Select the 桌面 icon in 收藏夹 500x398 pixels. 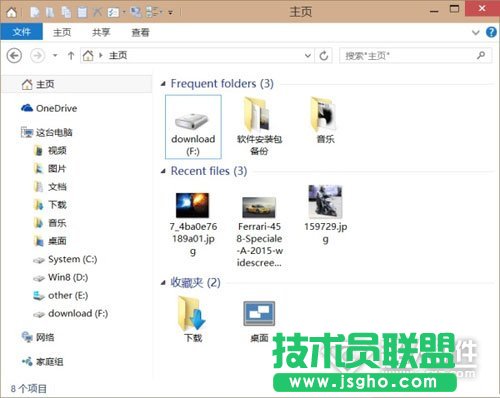pos(259,314)
